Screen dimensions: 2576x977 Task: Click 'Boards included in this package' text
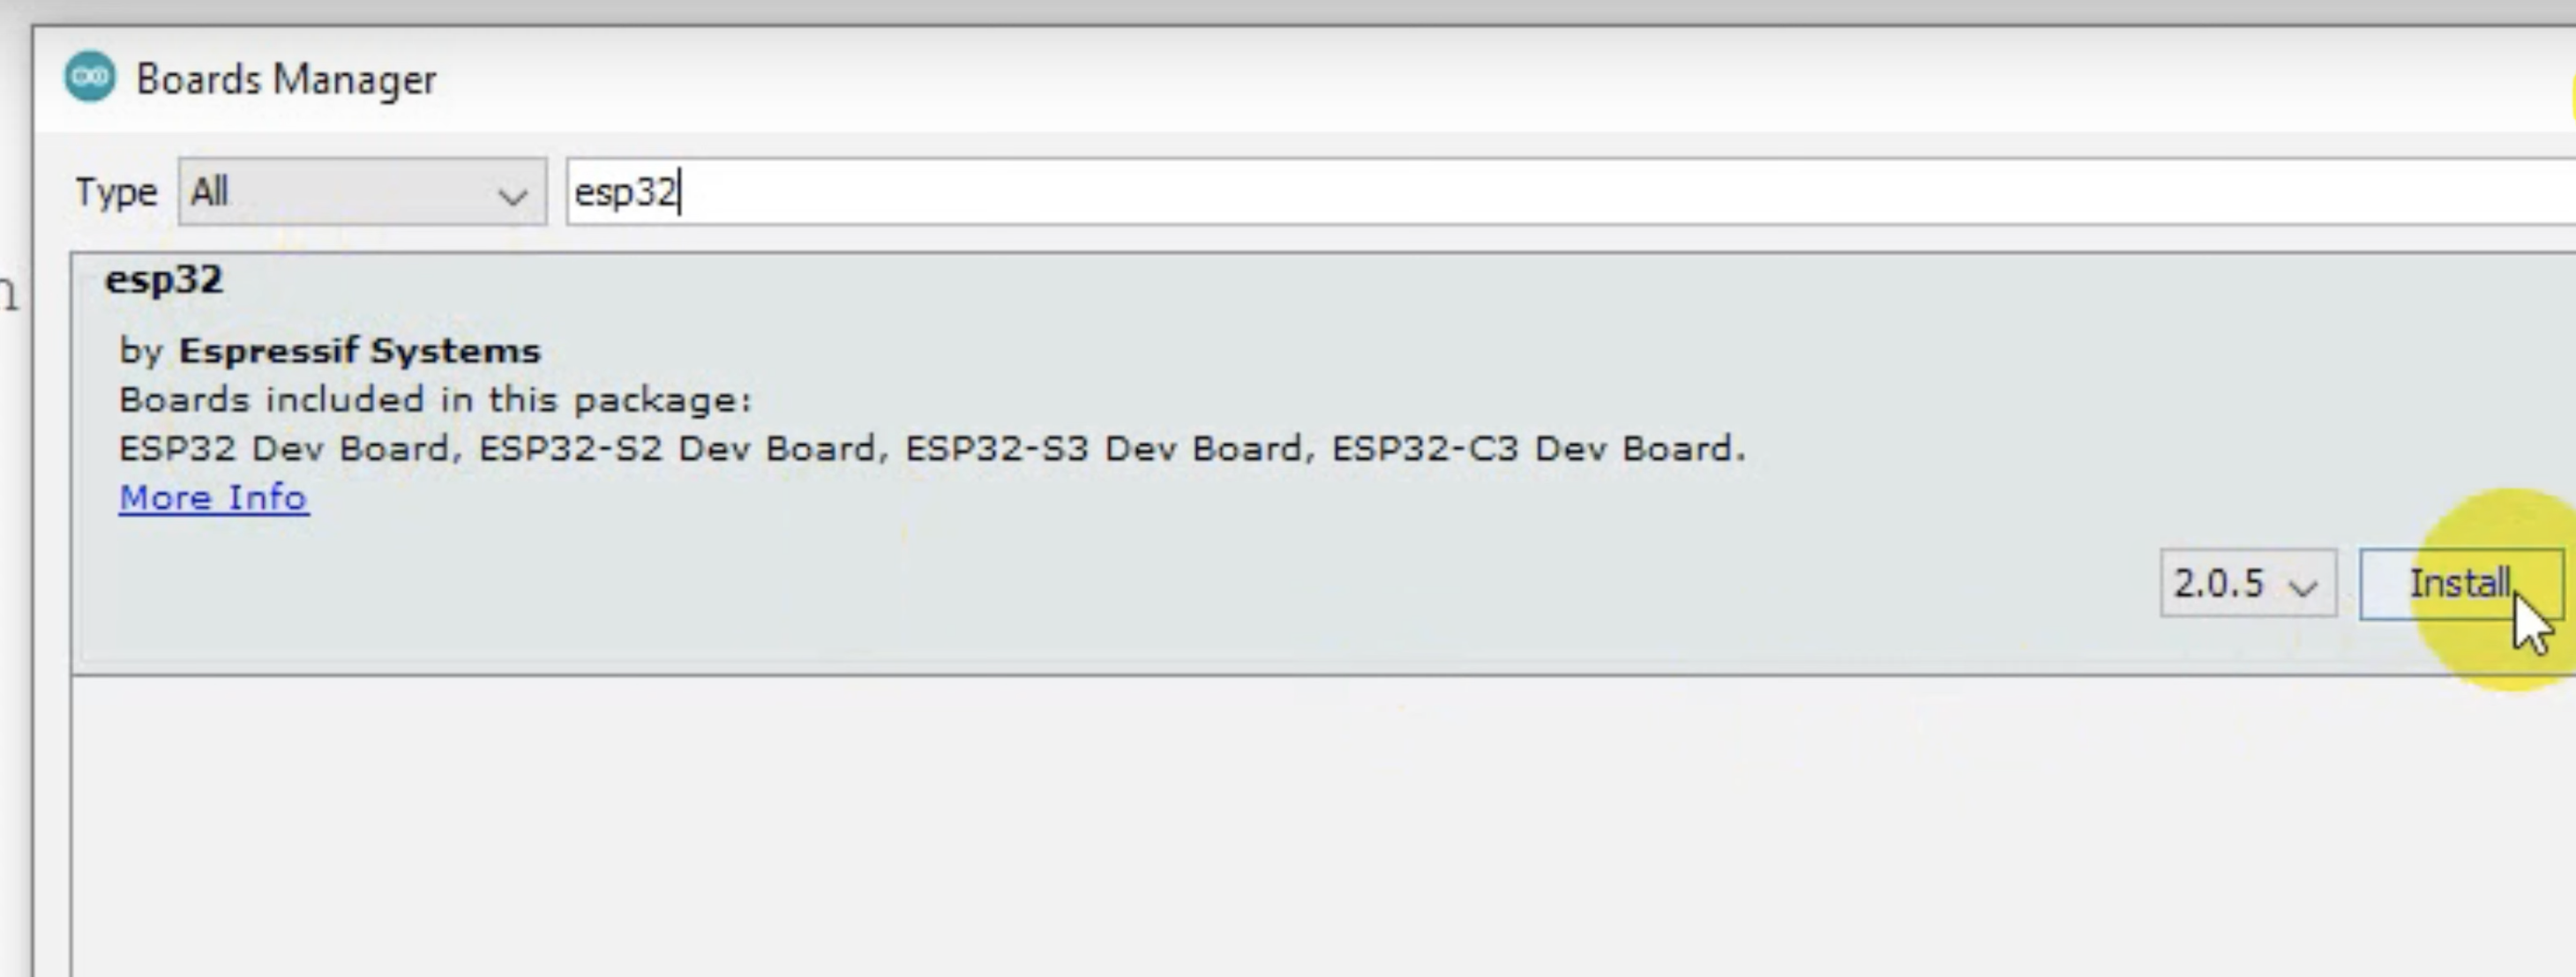point(435,400)
